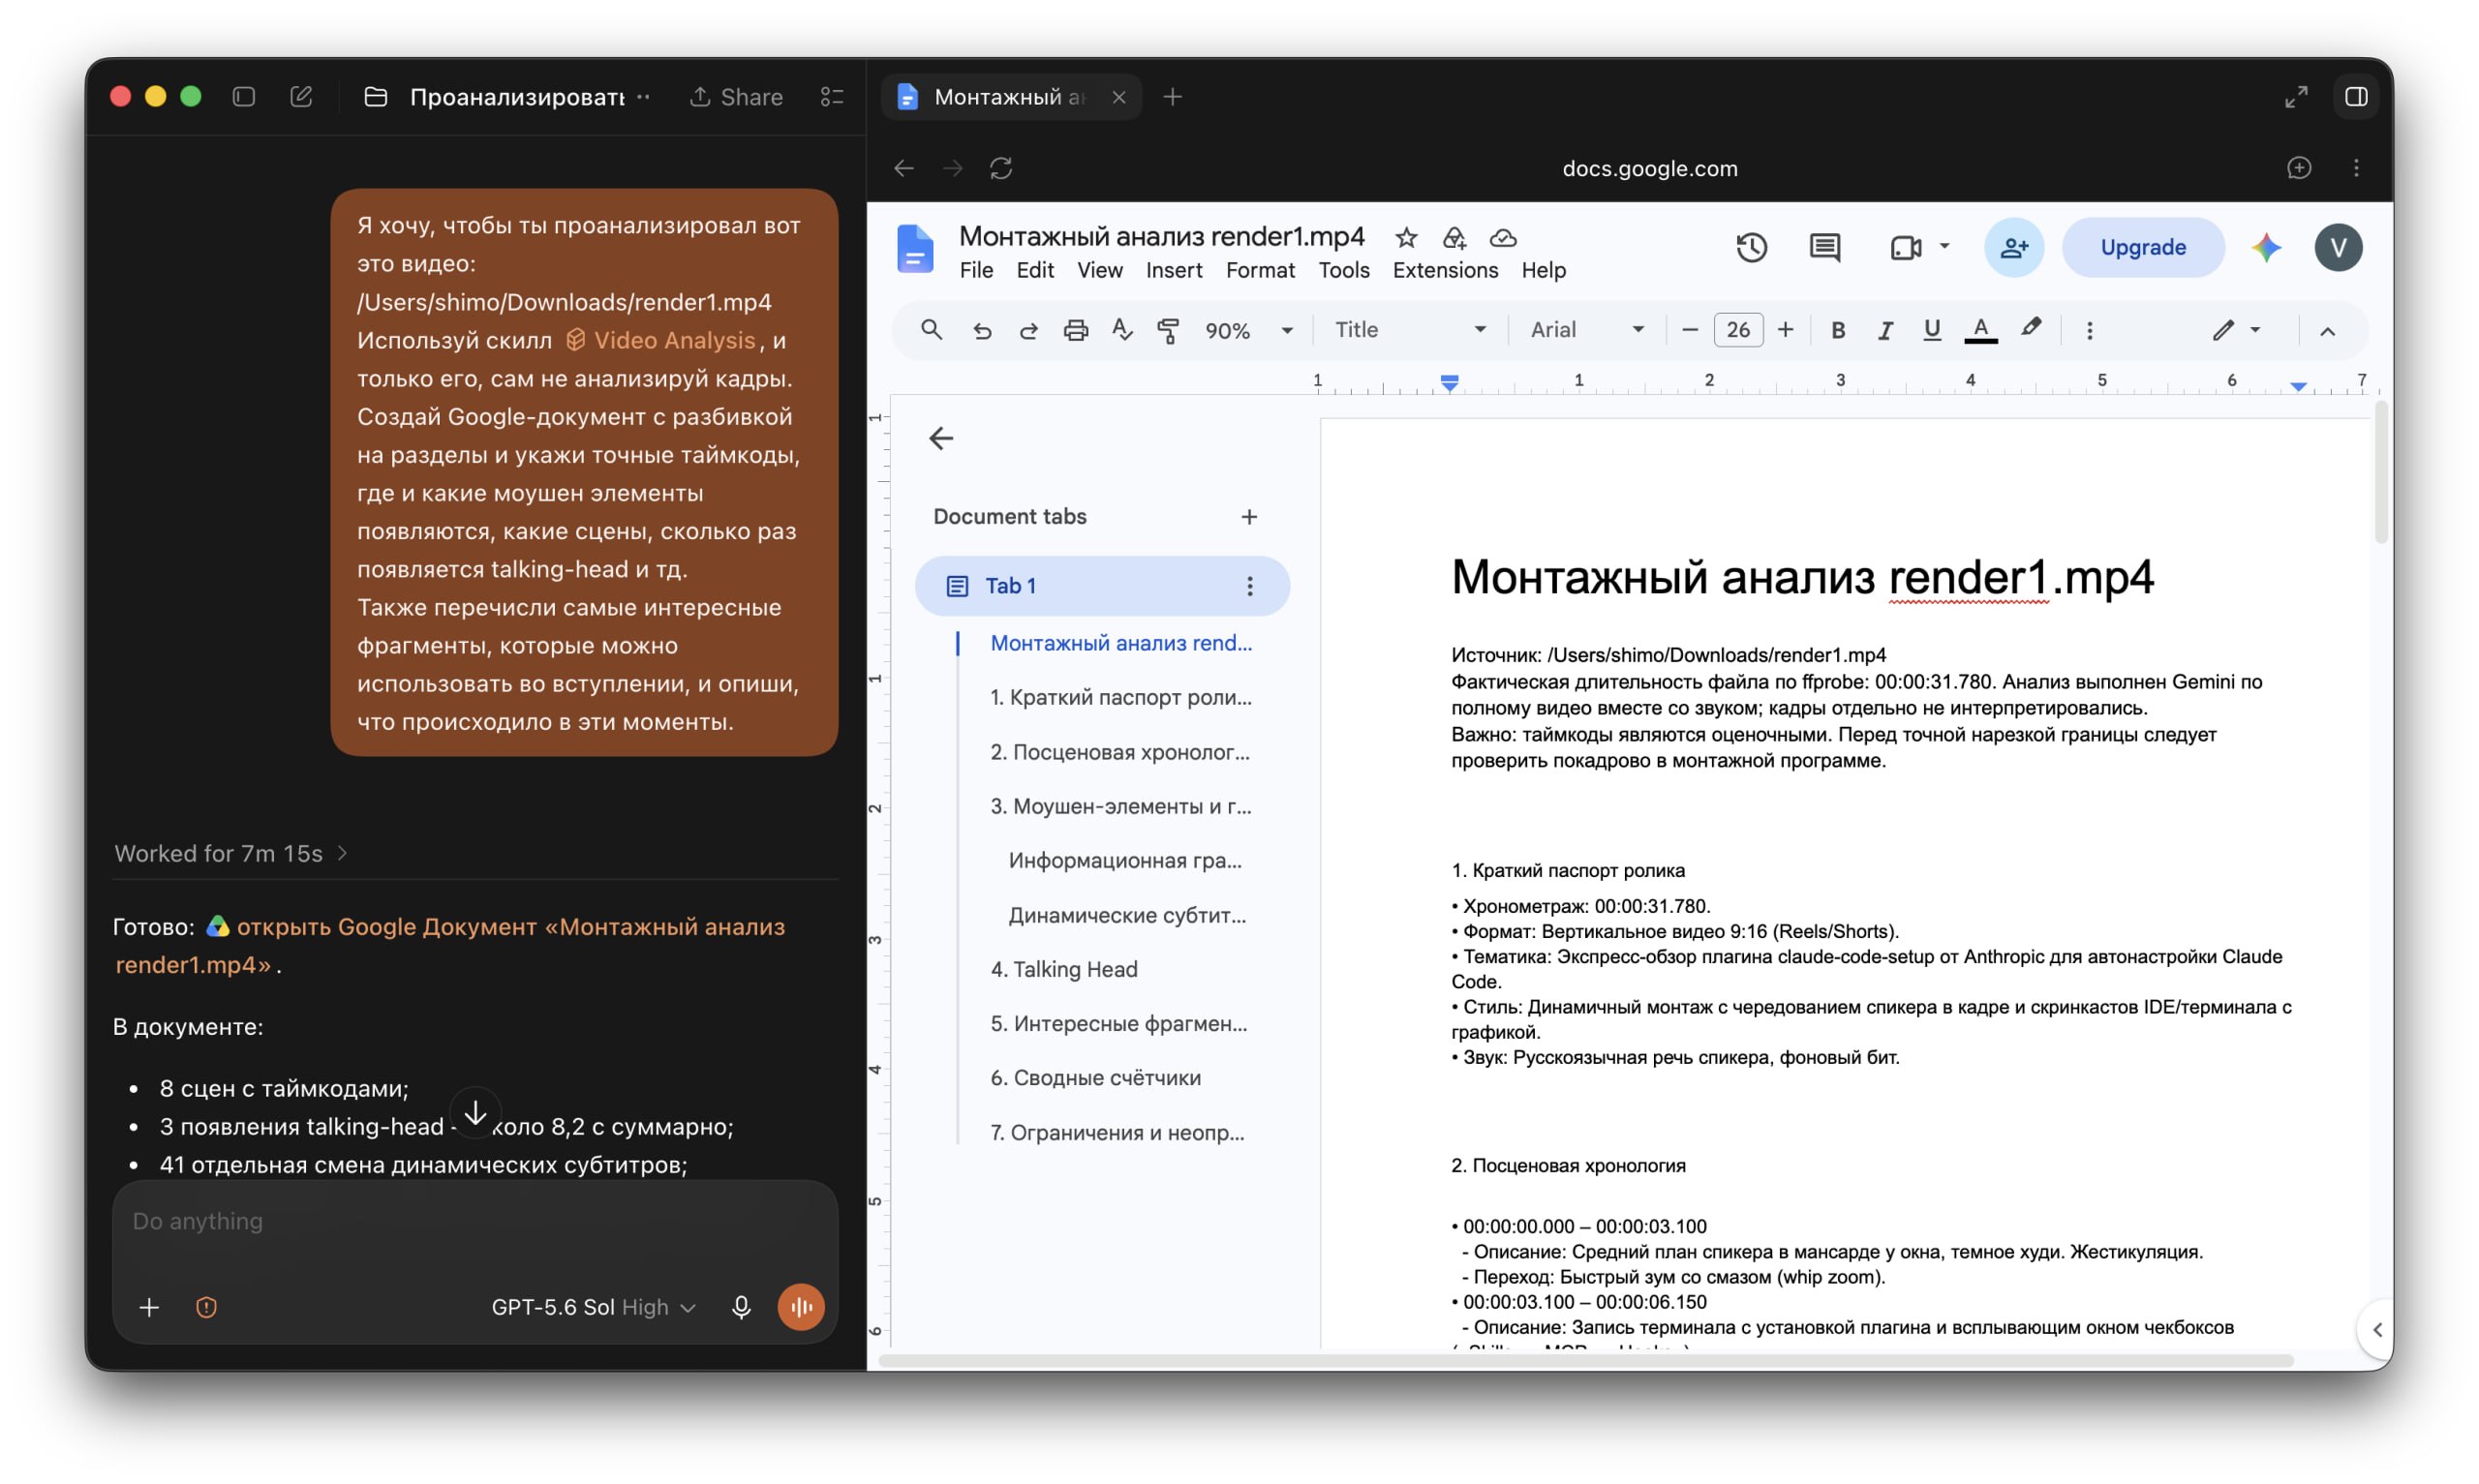Image resolution: width=2479 pixels, height=1484 pixels.
Task: Click the Upgrade button
Action: pyautogui.click(x=2142, y=247)
